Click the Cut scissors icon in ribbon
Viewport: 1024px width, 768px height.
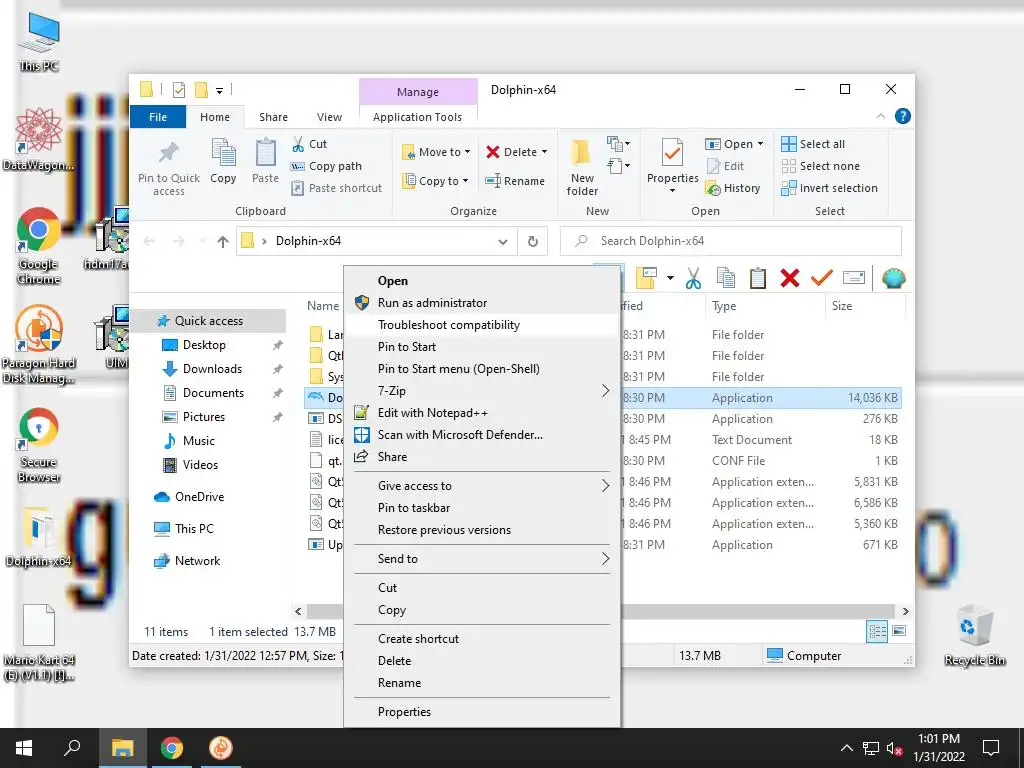pos(298,144)
